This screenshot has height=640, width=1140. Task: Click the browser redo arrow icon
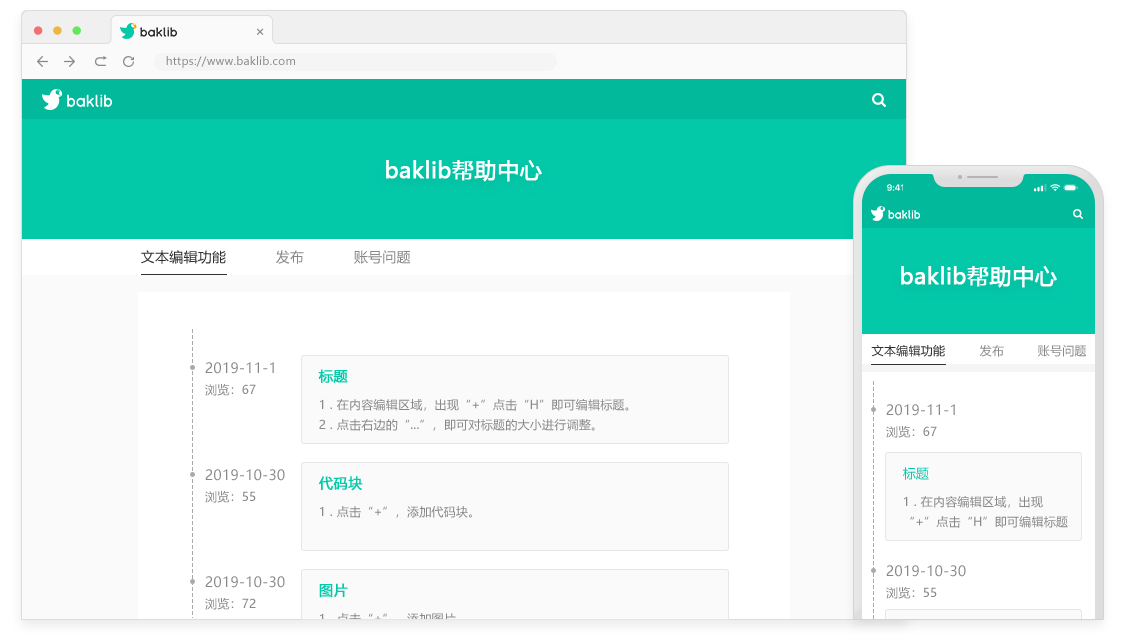[100, 61]
